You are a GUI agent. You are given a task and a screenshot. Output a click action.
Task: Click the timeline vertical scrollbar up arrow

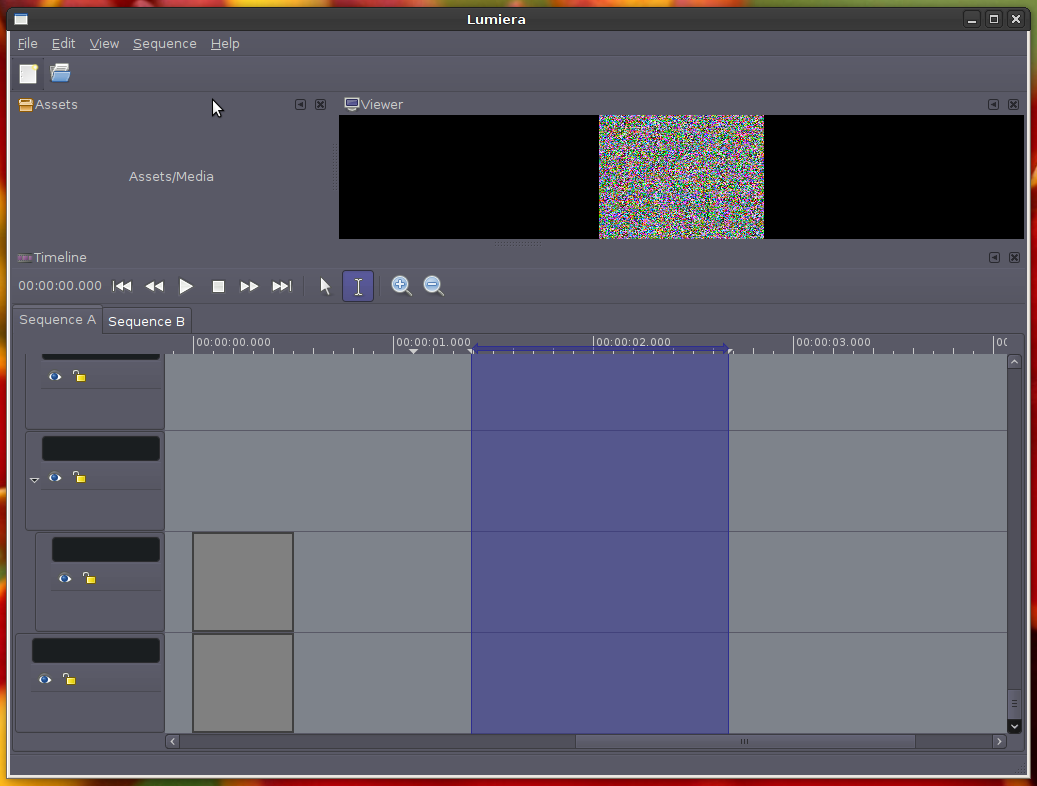[x=1014, y=362]
